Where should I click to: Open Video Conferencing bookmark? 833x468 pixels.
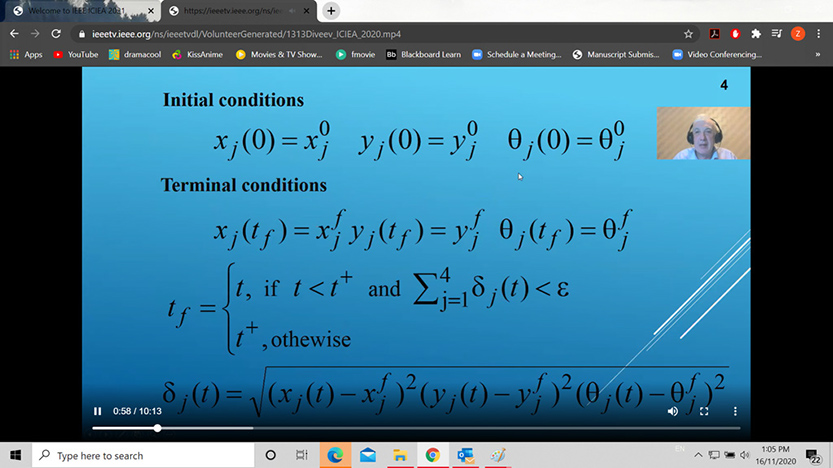pyautogui.click(x=717, y=55)
